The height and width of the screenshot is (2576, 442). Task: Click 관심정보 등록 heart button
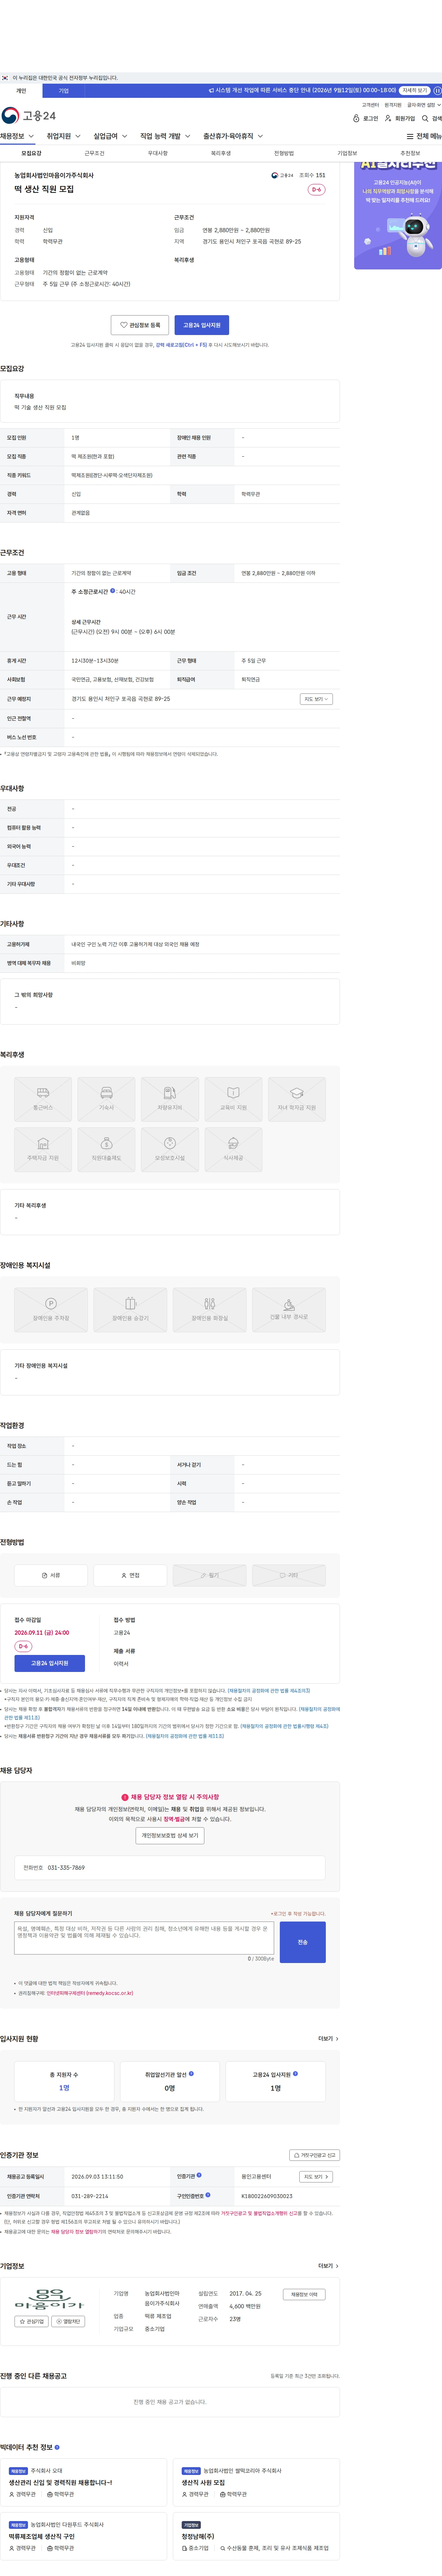(x=140, y=325)
